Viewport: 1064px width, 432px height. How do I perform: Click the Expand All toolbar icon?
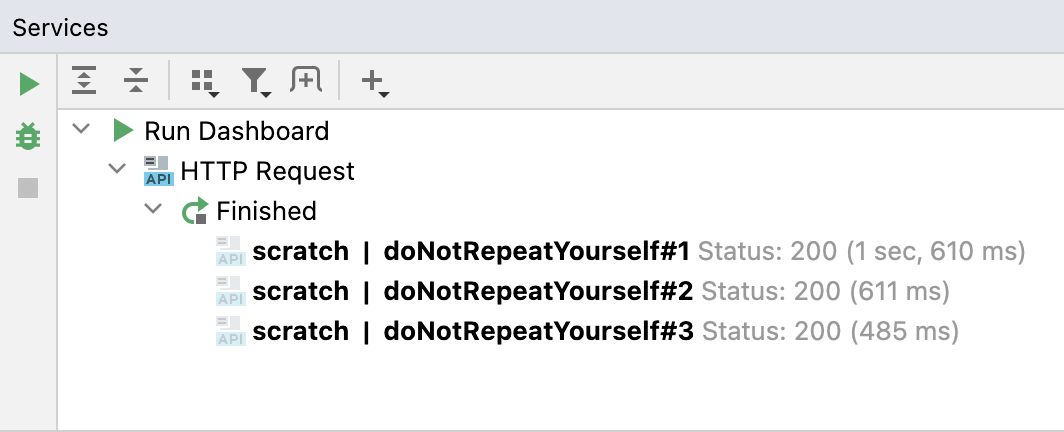(85, 81)
